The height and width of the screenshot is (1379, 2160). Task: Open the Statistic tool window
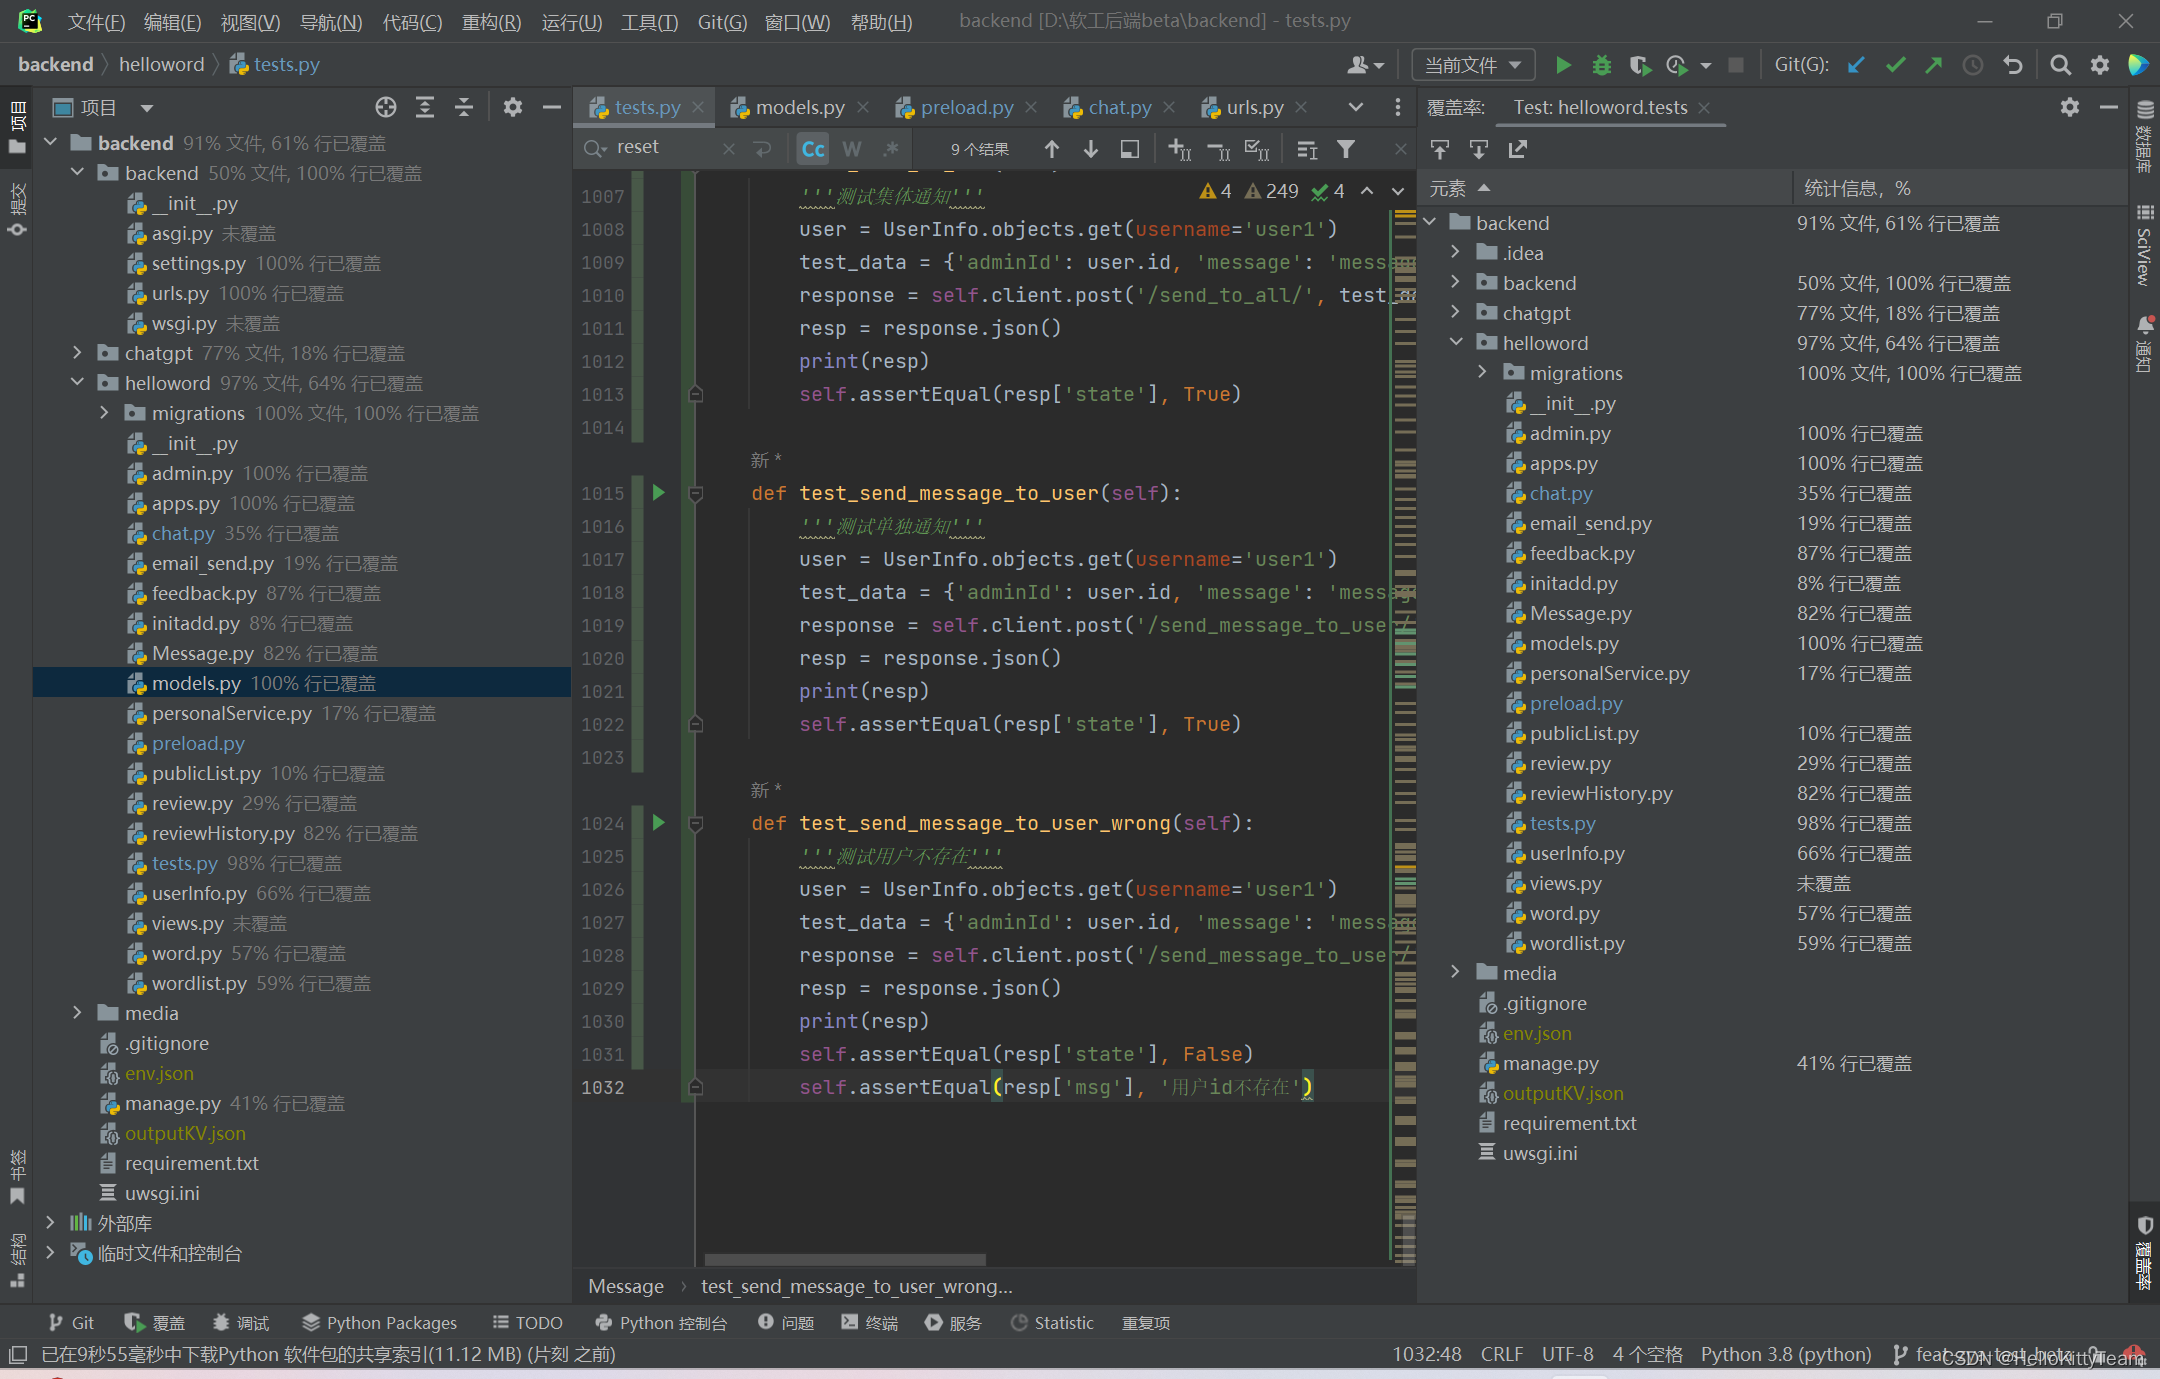(x=1052, y=1322)
